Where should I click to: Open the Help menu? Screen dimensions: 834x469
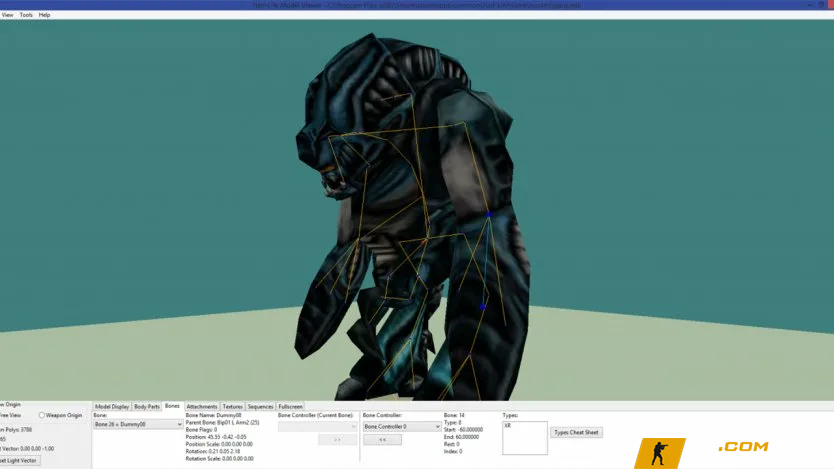44,15
